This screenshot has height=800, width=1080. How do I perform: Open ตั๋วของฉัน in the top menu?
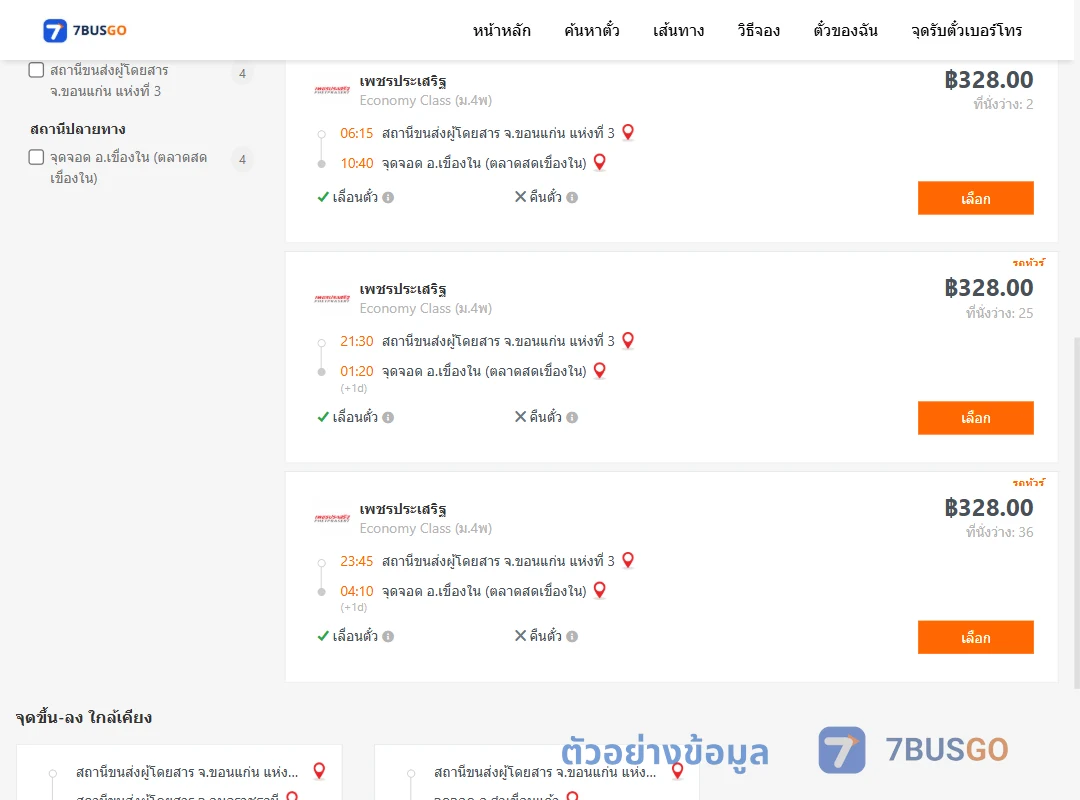(x=845, y=30)
